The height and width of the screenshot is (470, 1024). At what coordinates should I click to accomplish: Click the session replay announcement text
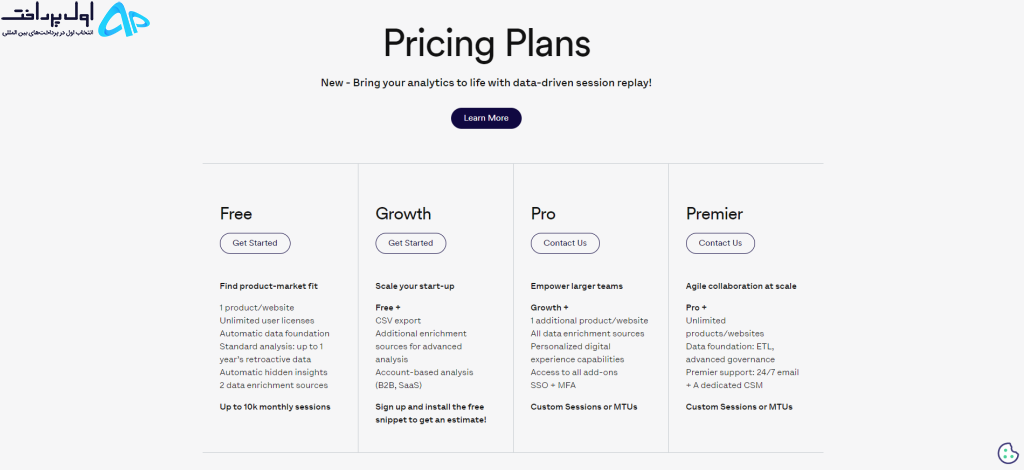[486, 83]
